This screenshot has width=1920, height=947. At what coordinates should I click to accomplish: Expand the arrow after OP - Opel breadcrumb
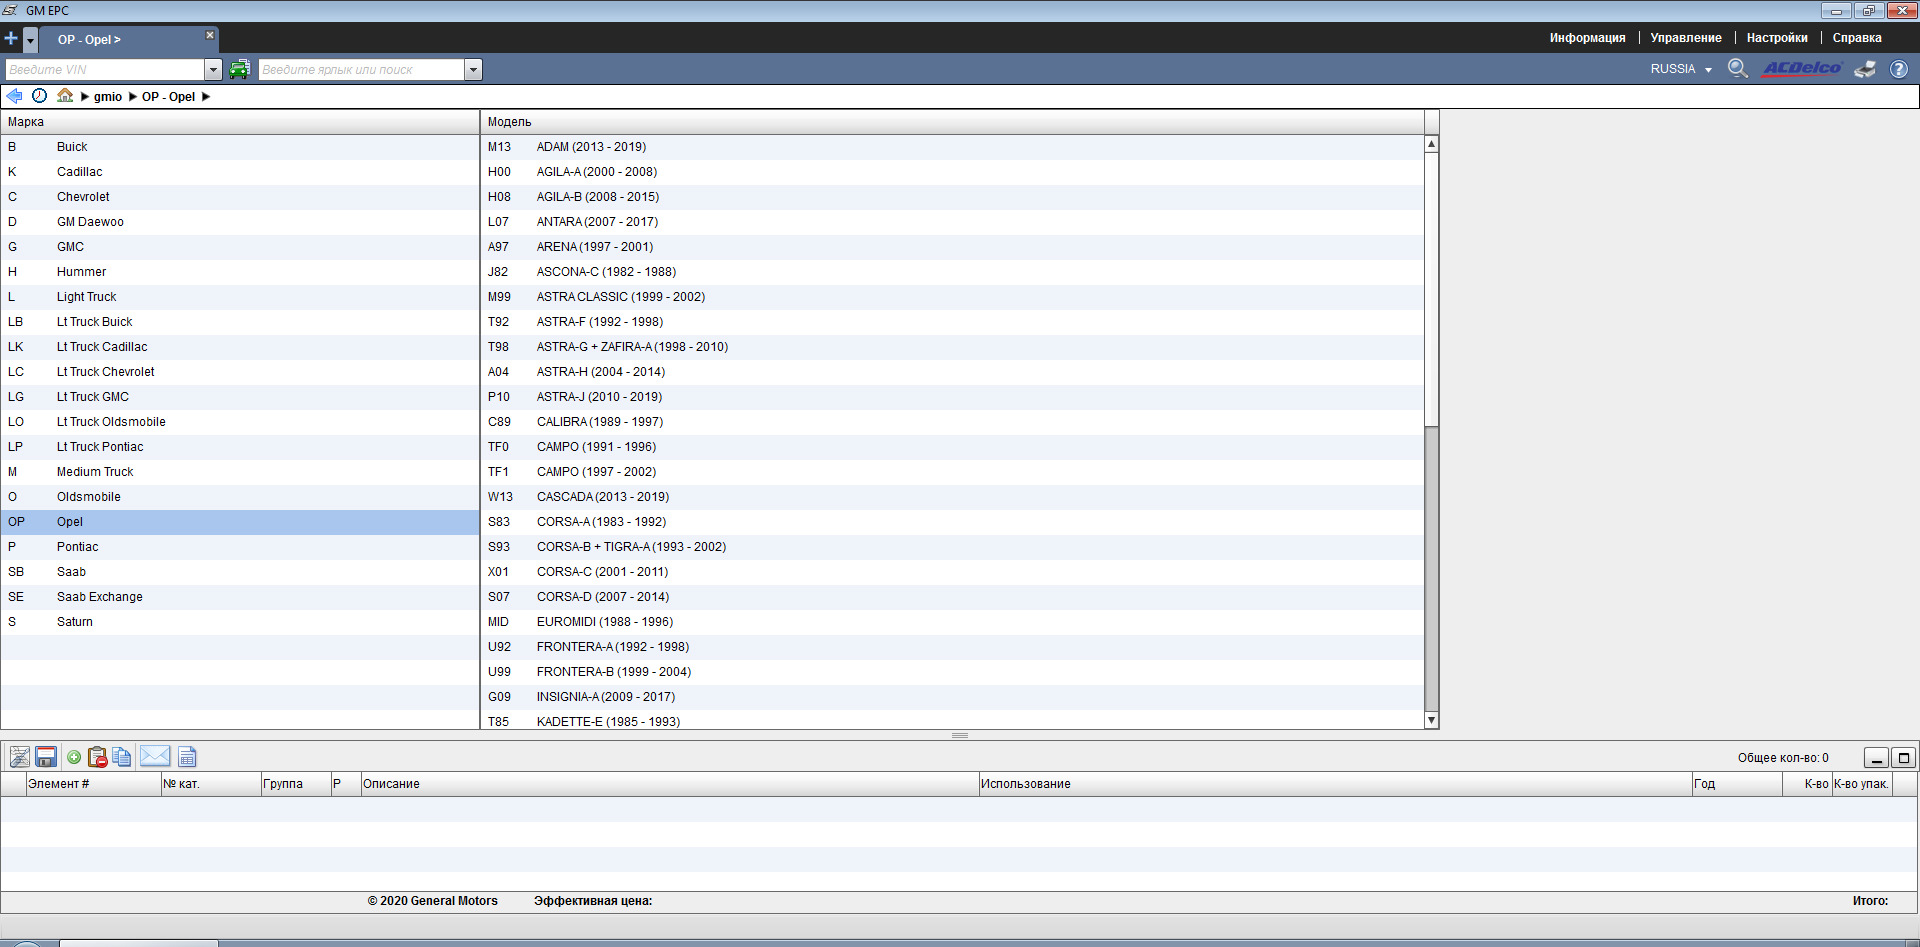pos(206,97)
